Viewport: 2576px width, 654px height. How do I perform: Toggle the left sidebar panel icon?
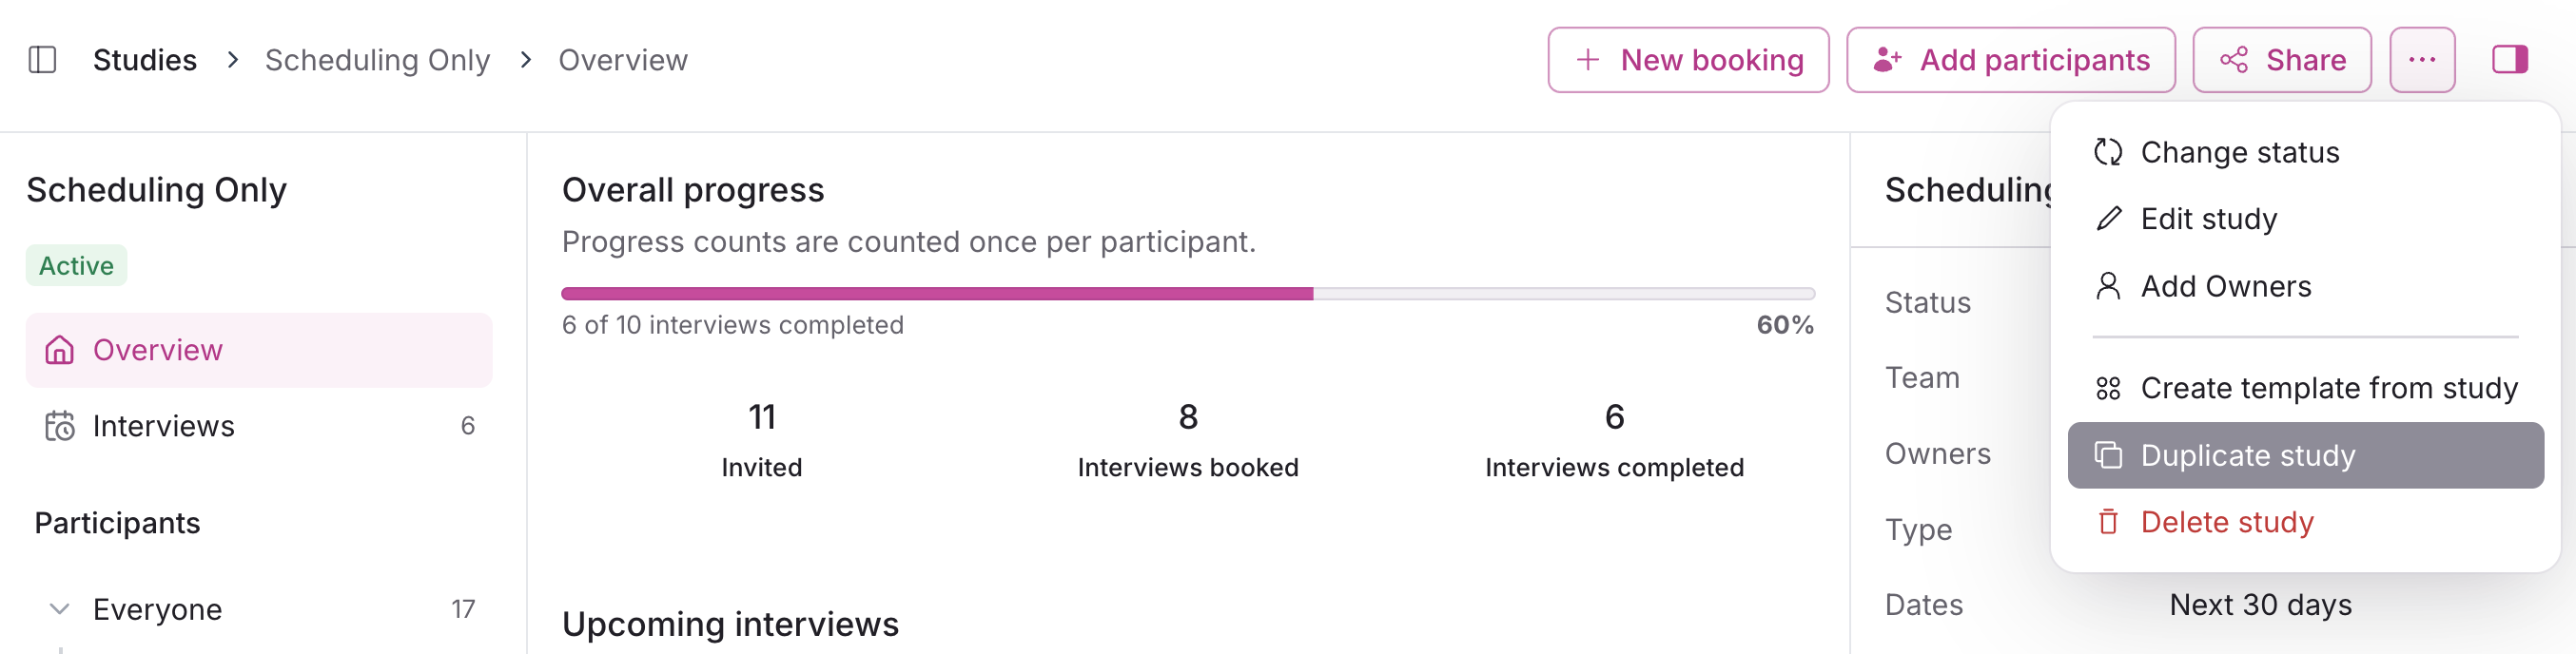[x=42, y=60]
